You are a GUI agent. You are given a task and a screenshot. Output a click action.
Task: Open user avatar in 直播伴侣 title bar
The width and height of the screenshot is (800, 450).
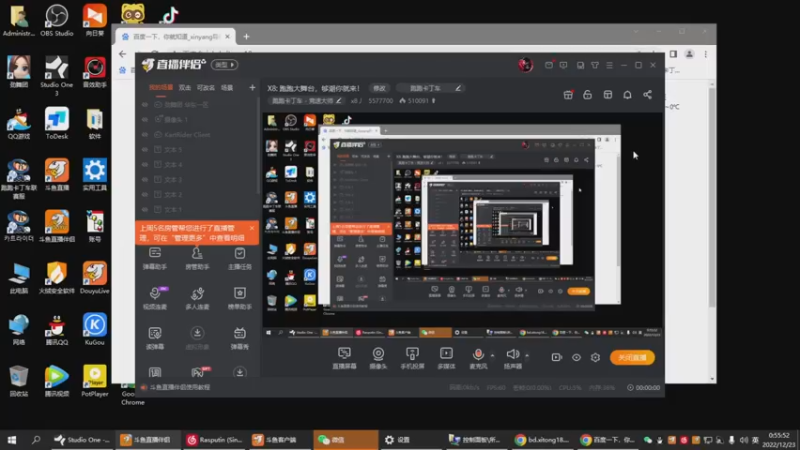pos(526,65)
